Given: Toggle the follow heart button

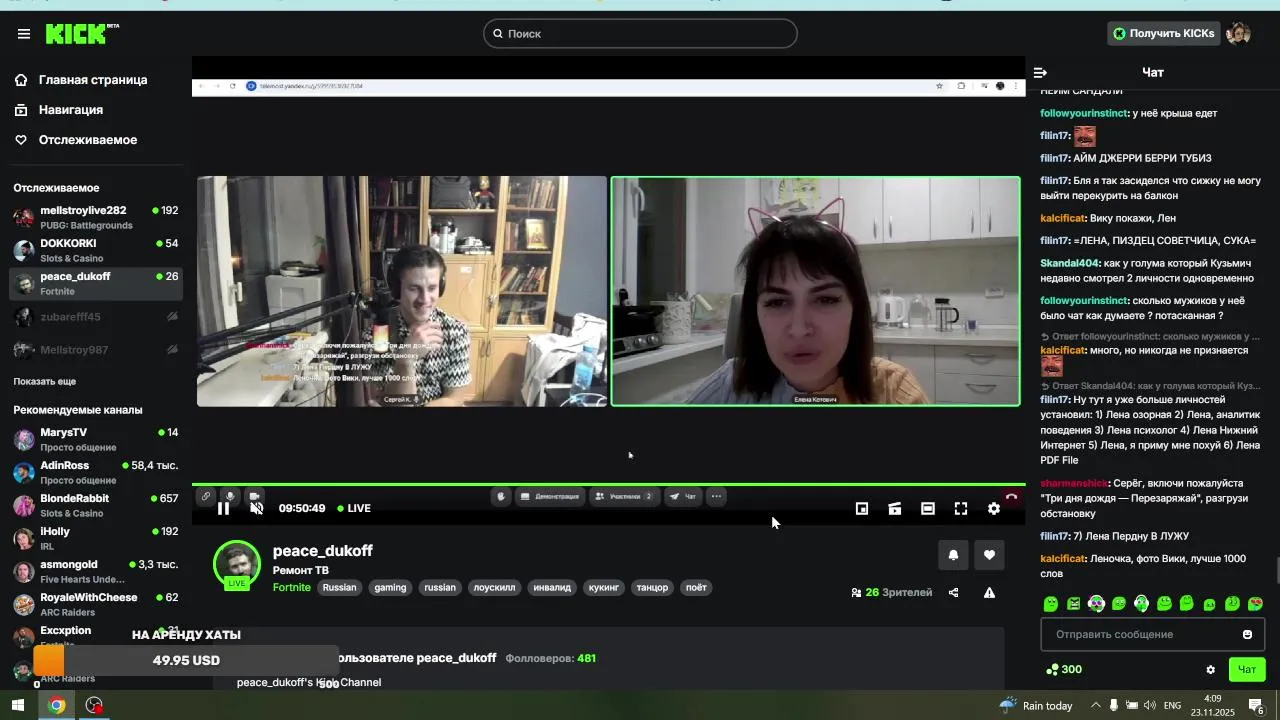Looking at the screenshot, I should point(989,555).
